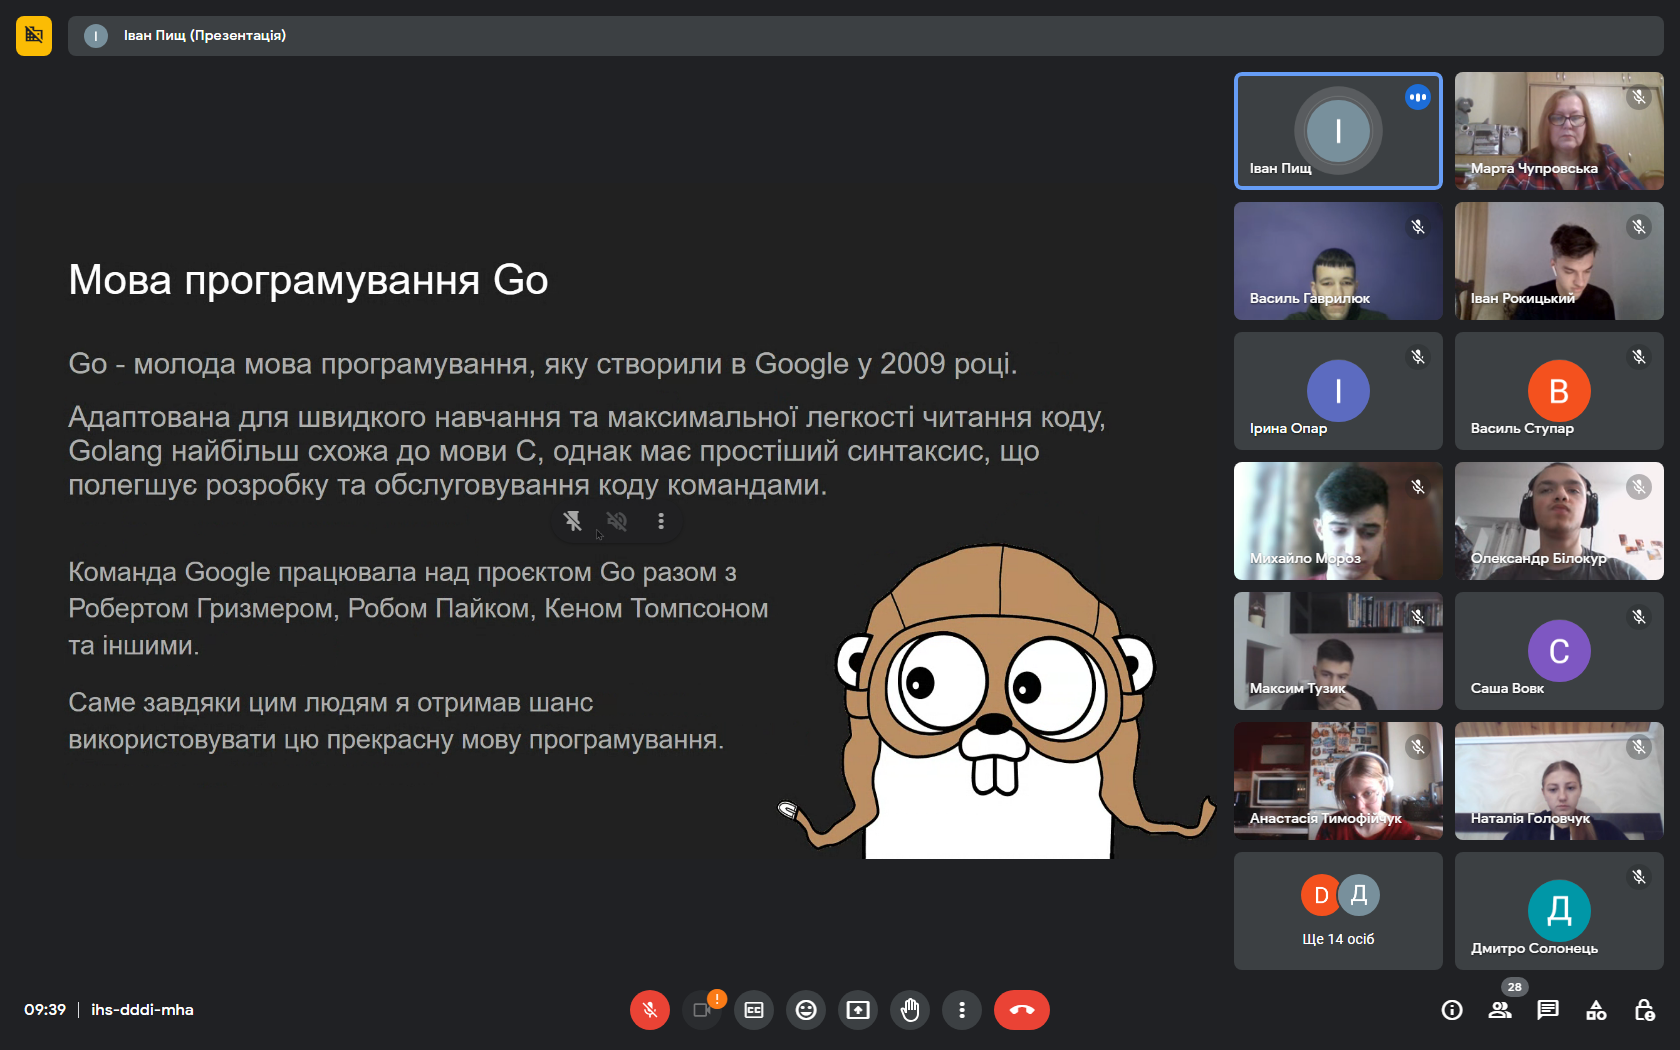
Task: Open more options in bottom toolbar
Action: click(962, 1010)
